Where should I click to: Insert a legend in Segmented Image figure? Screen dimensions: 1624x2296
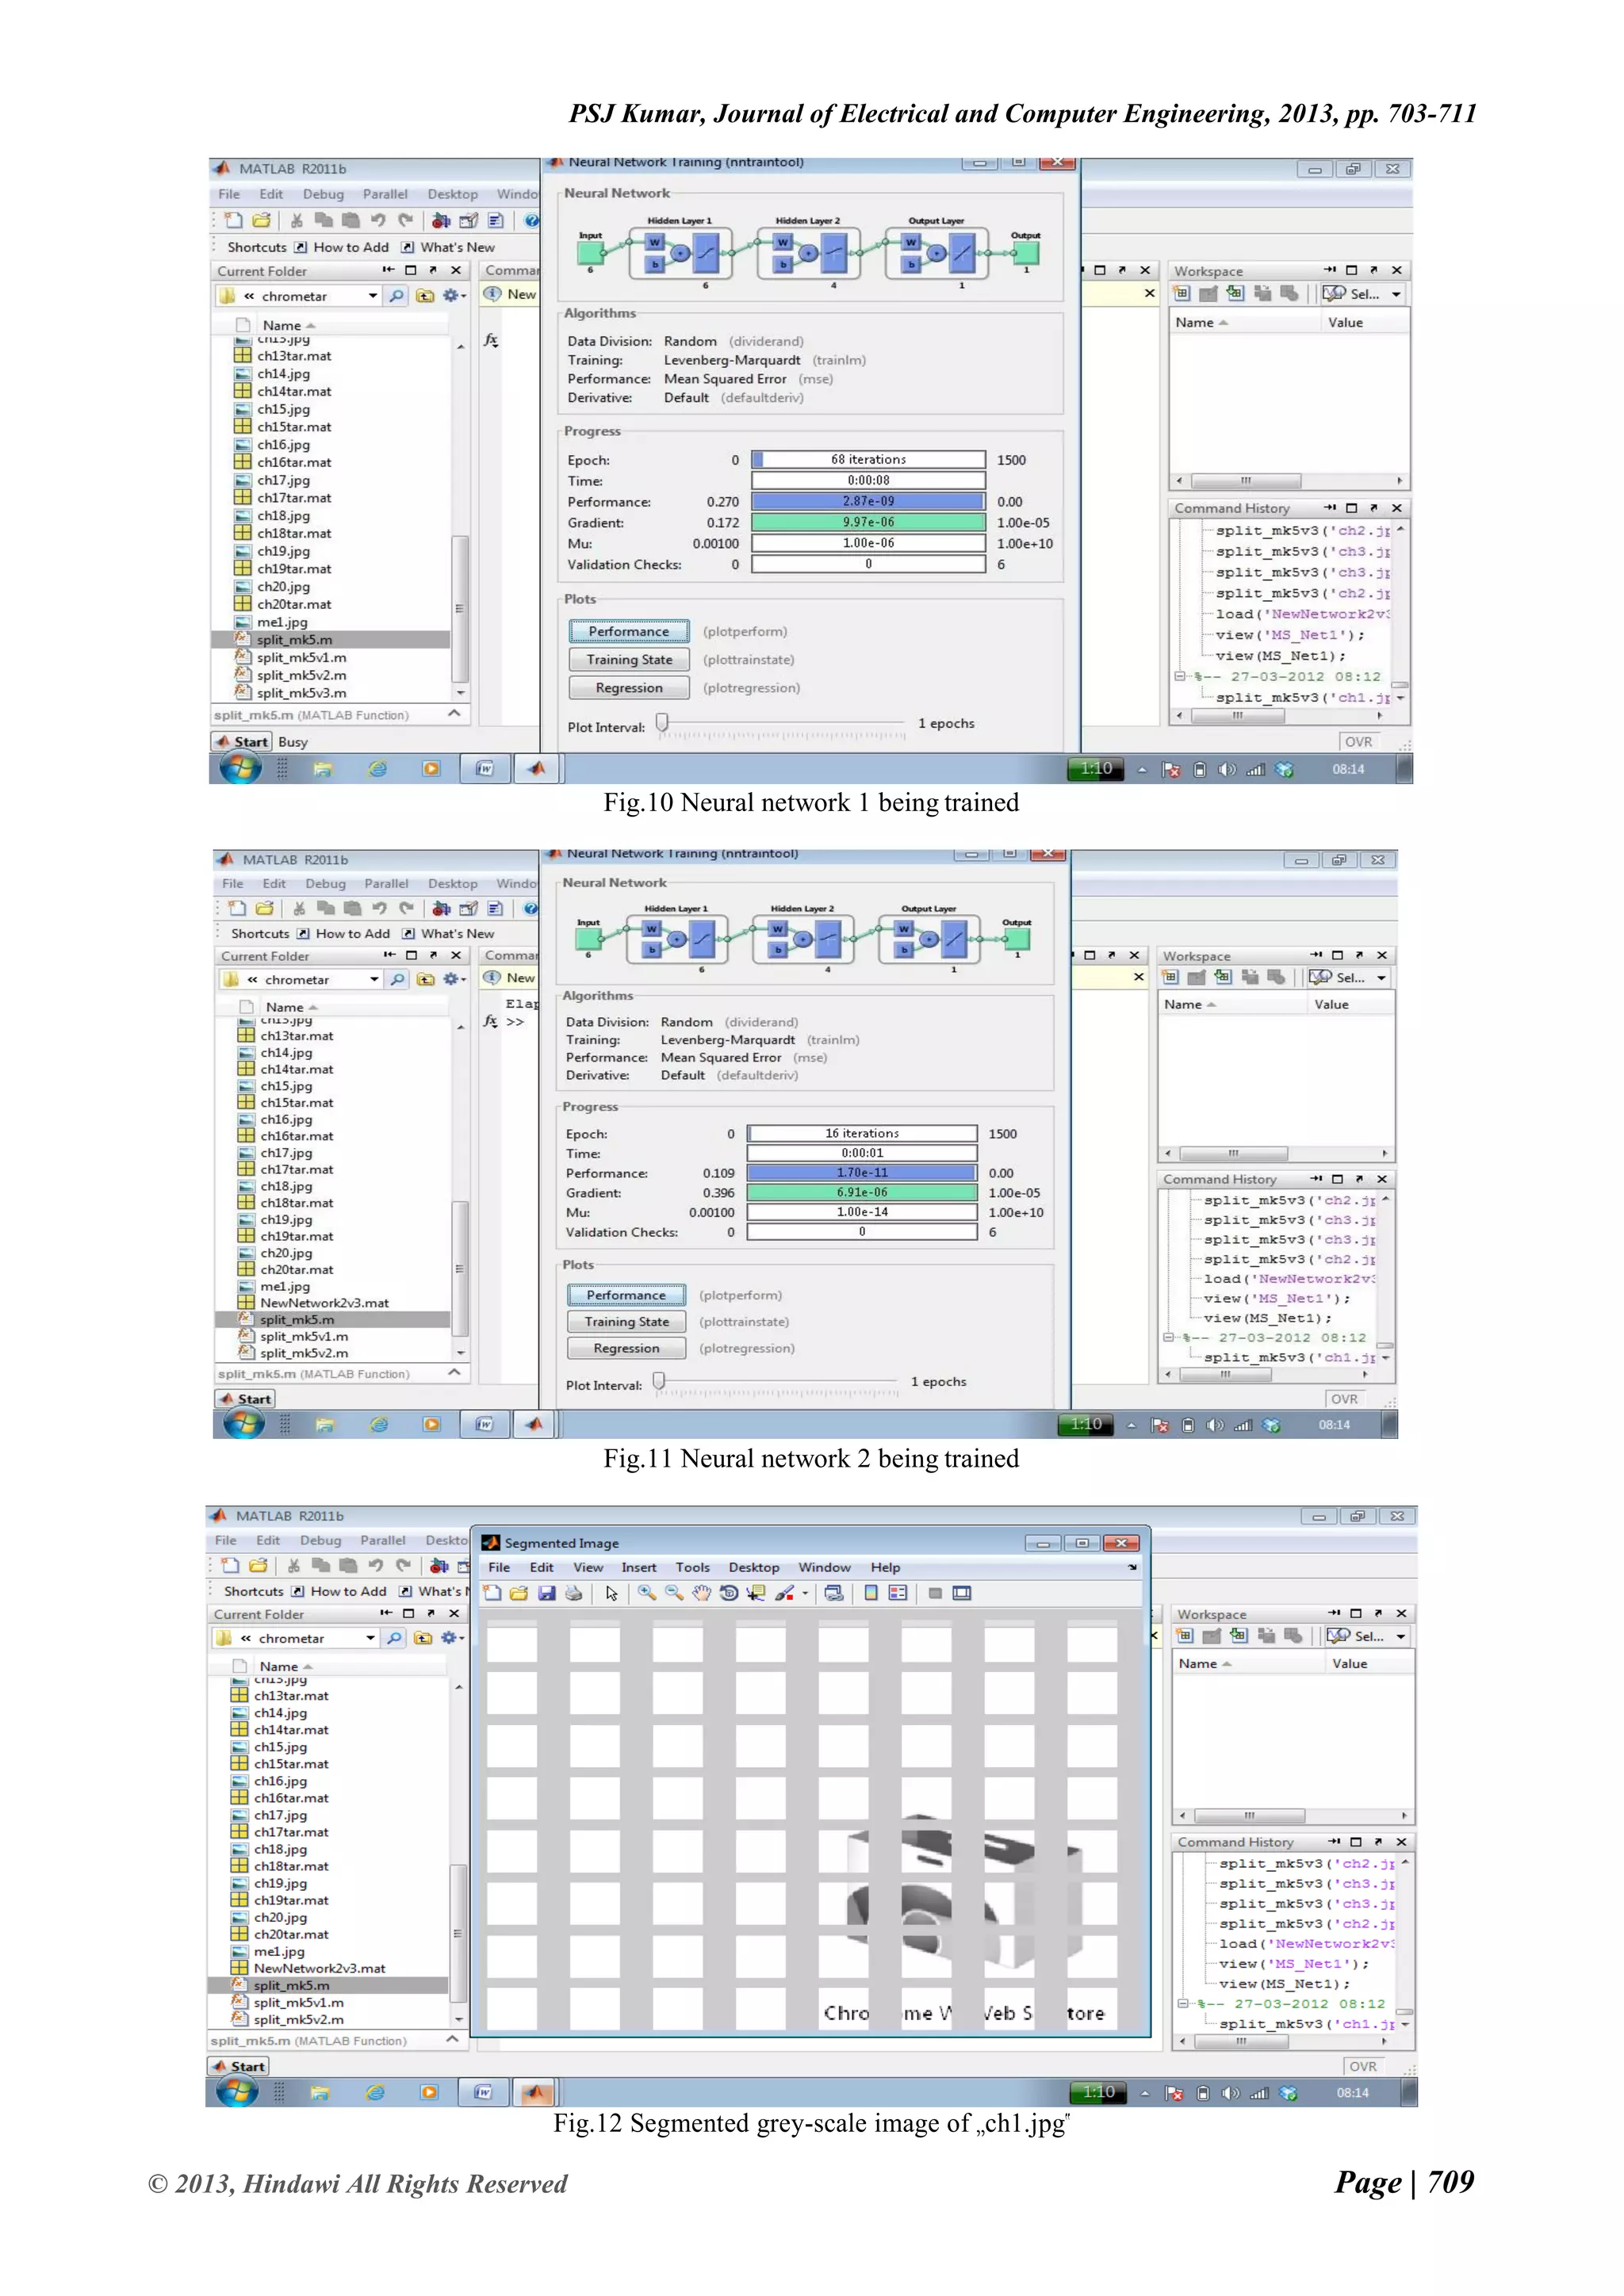[x=898, y=1593]
